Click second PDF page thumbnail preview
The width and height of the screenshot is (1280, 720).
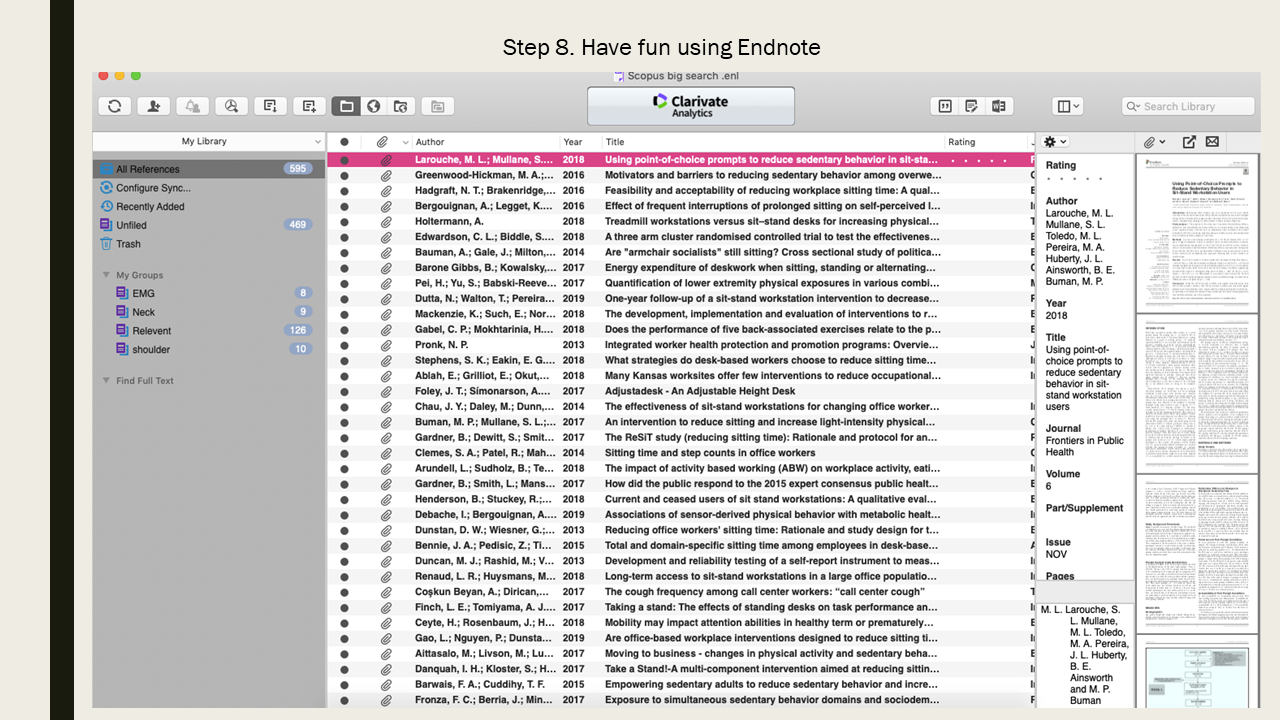tap(1197, 394)
